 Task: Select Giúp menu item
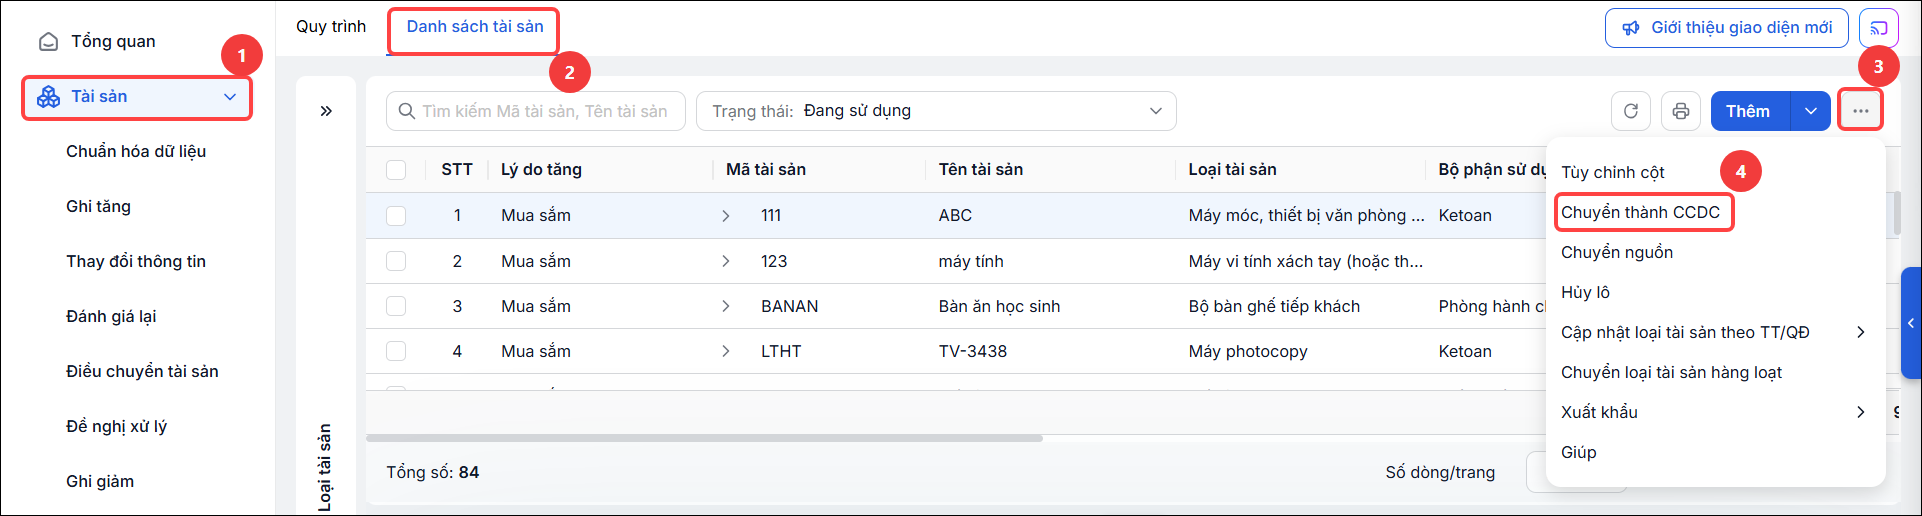pyautogui.click(x=1579, y=452)
